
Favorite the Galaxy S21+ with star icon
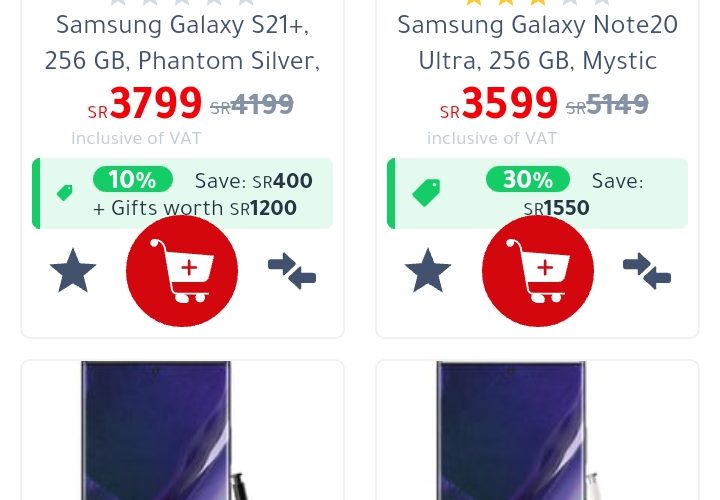[x=73, y=271]
